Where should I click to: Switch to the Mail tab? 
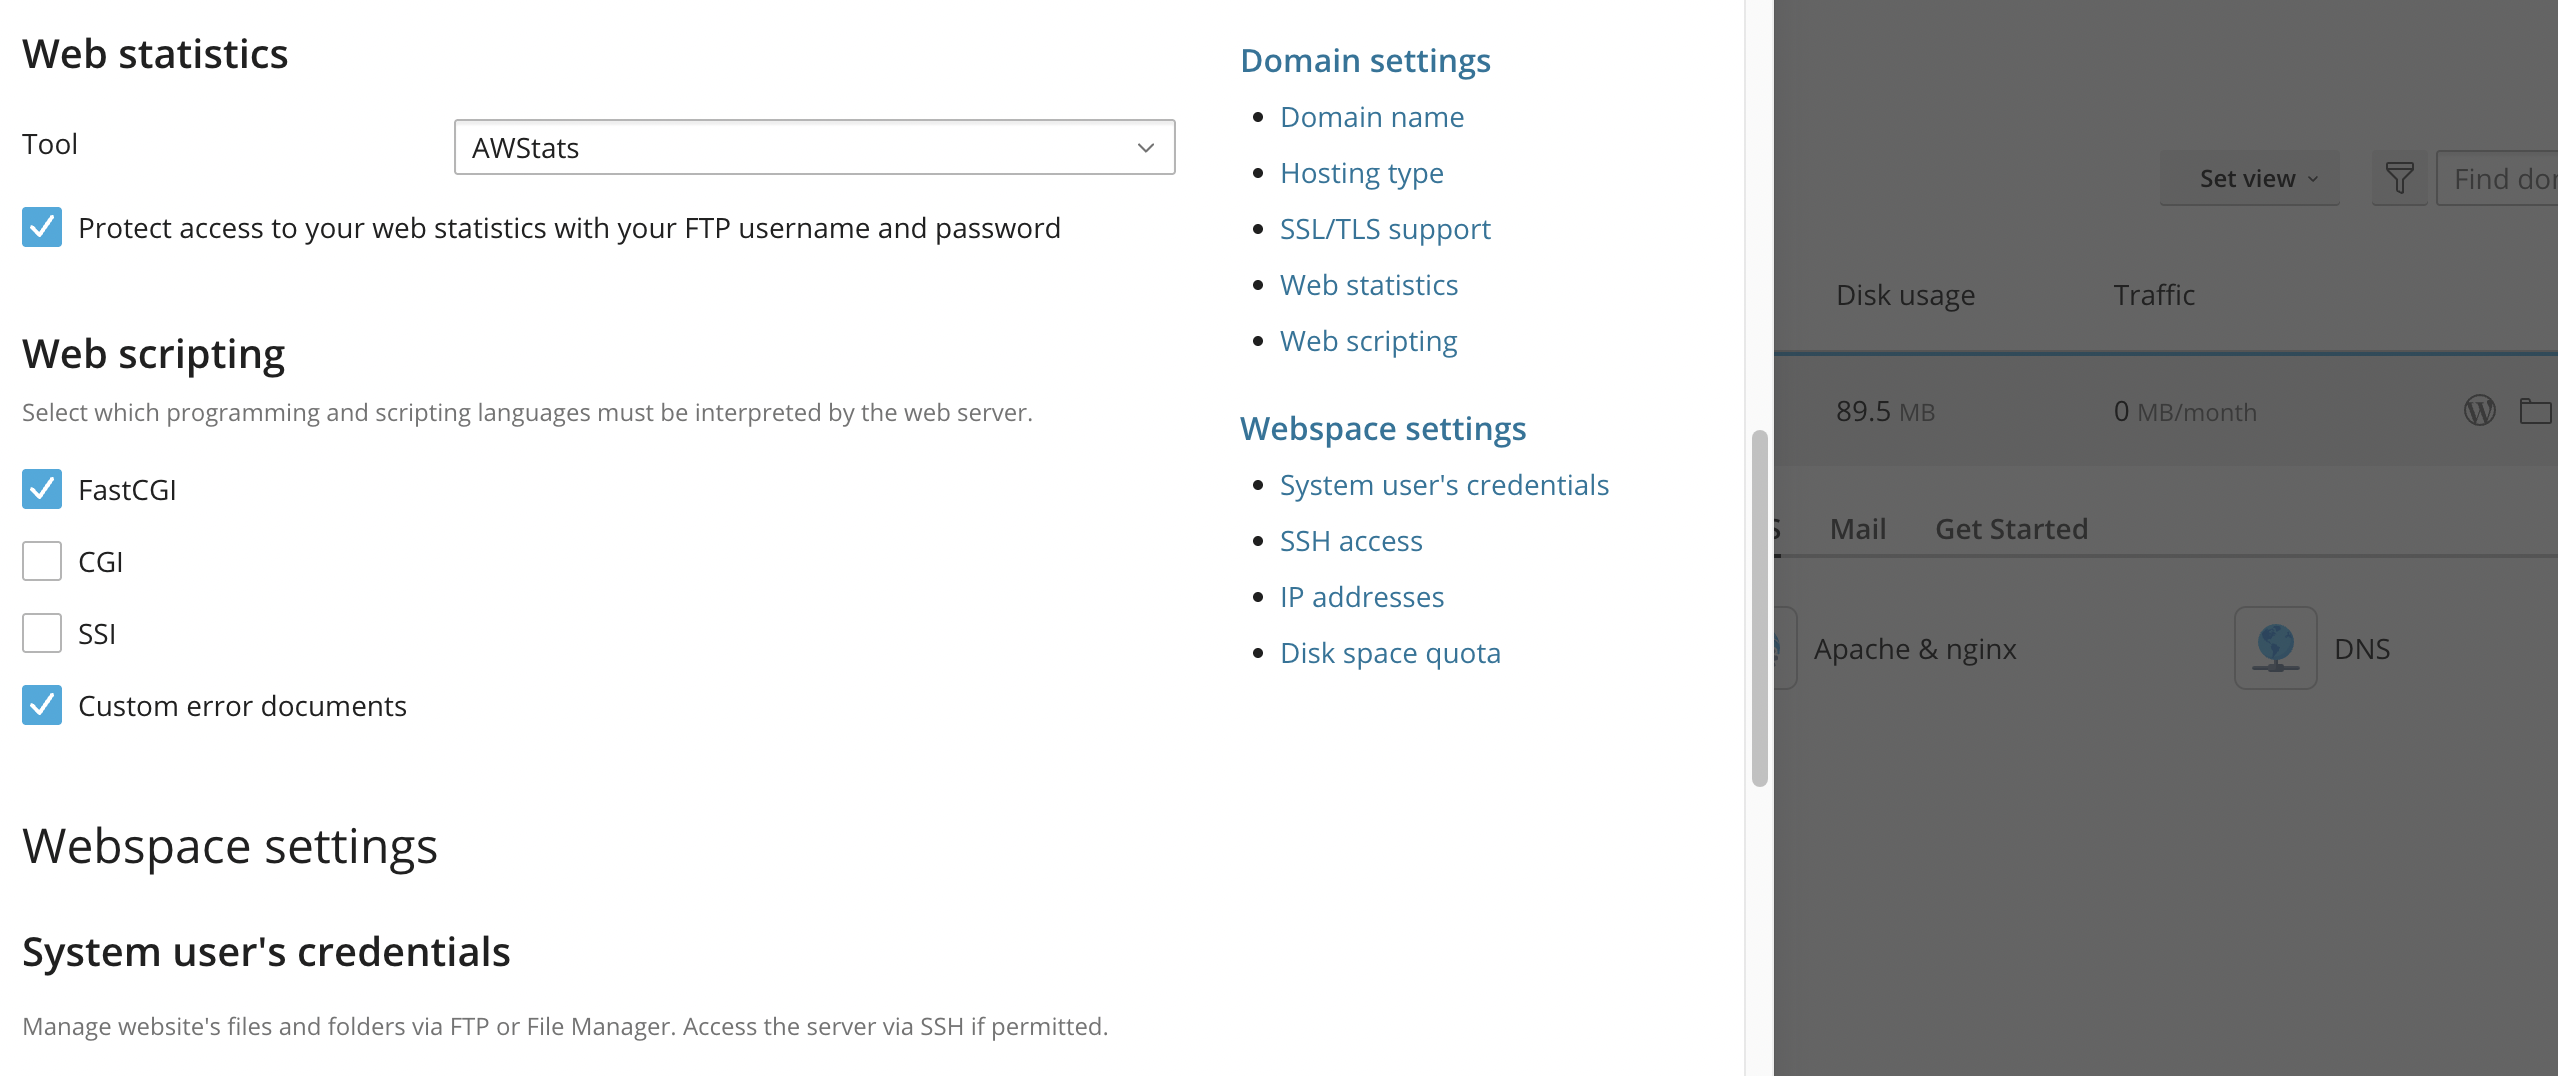coord(1856,528)
